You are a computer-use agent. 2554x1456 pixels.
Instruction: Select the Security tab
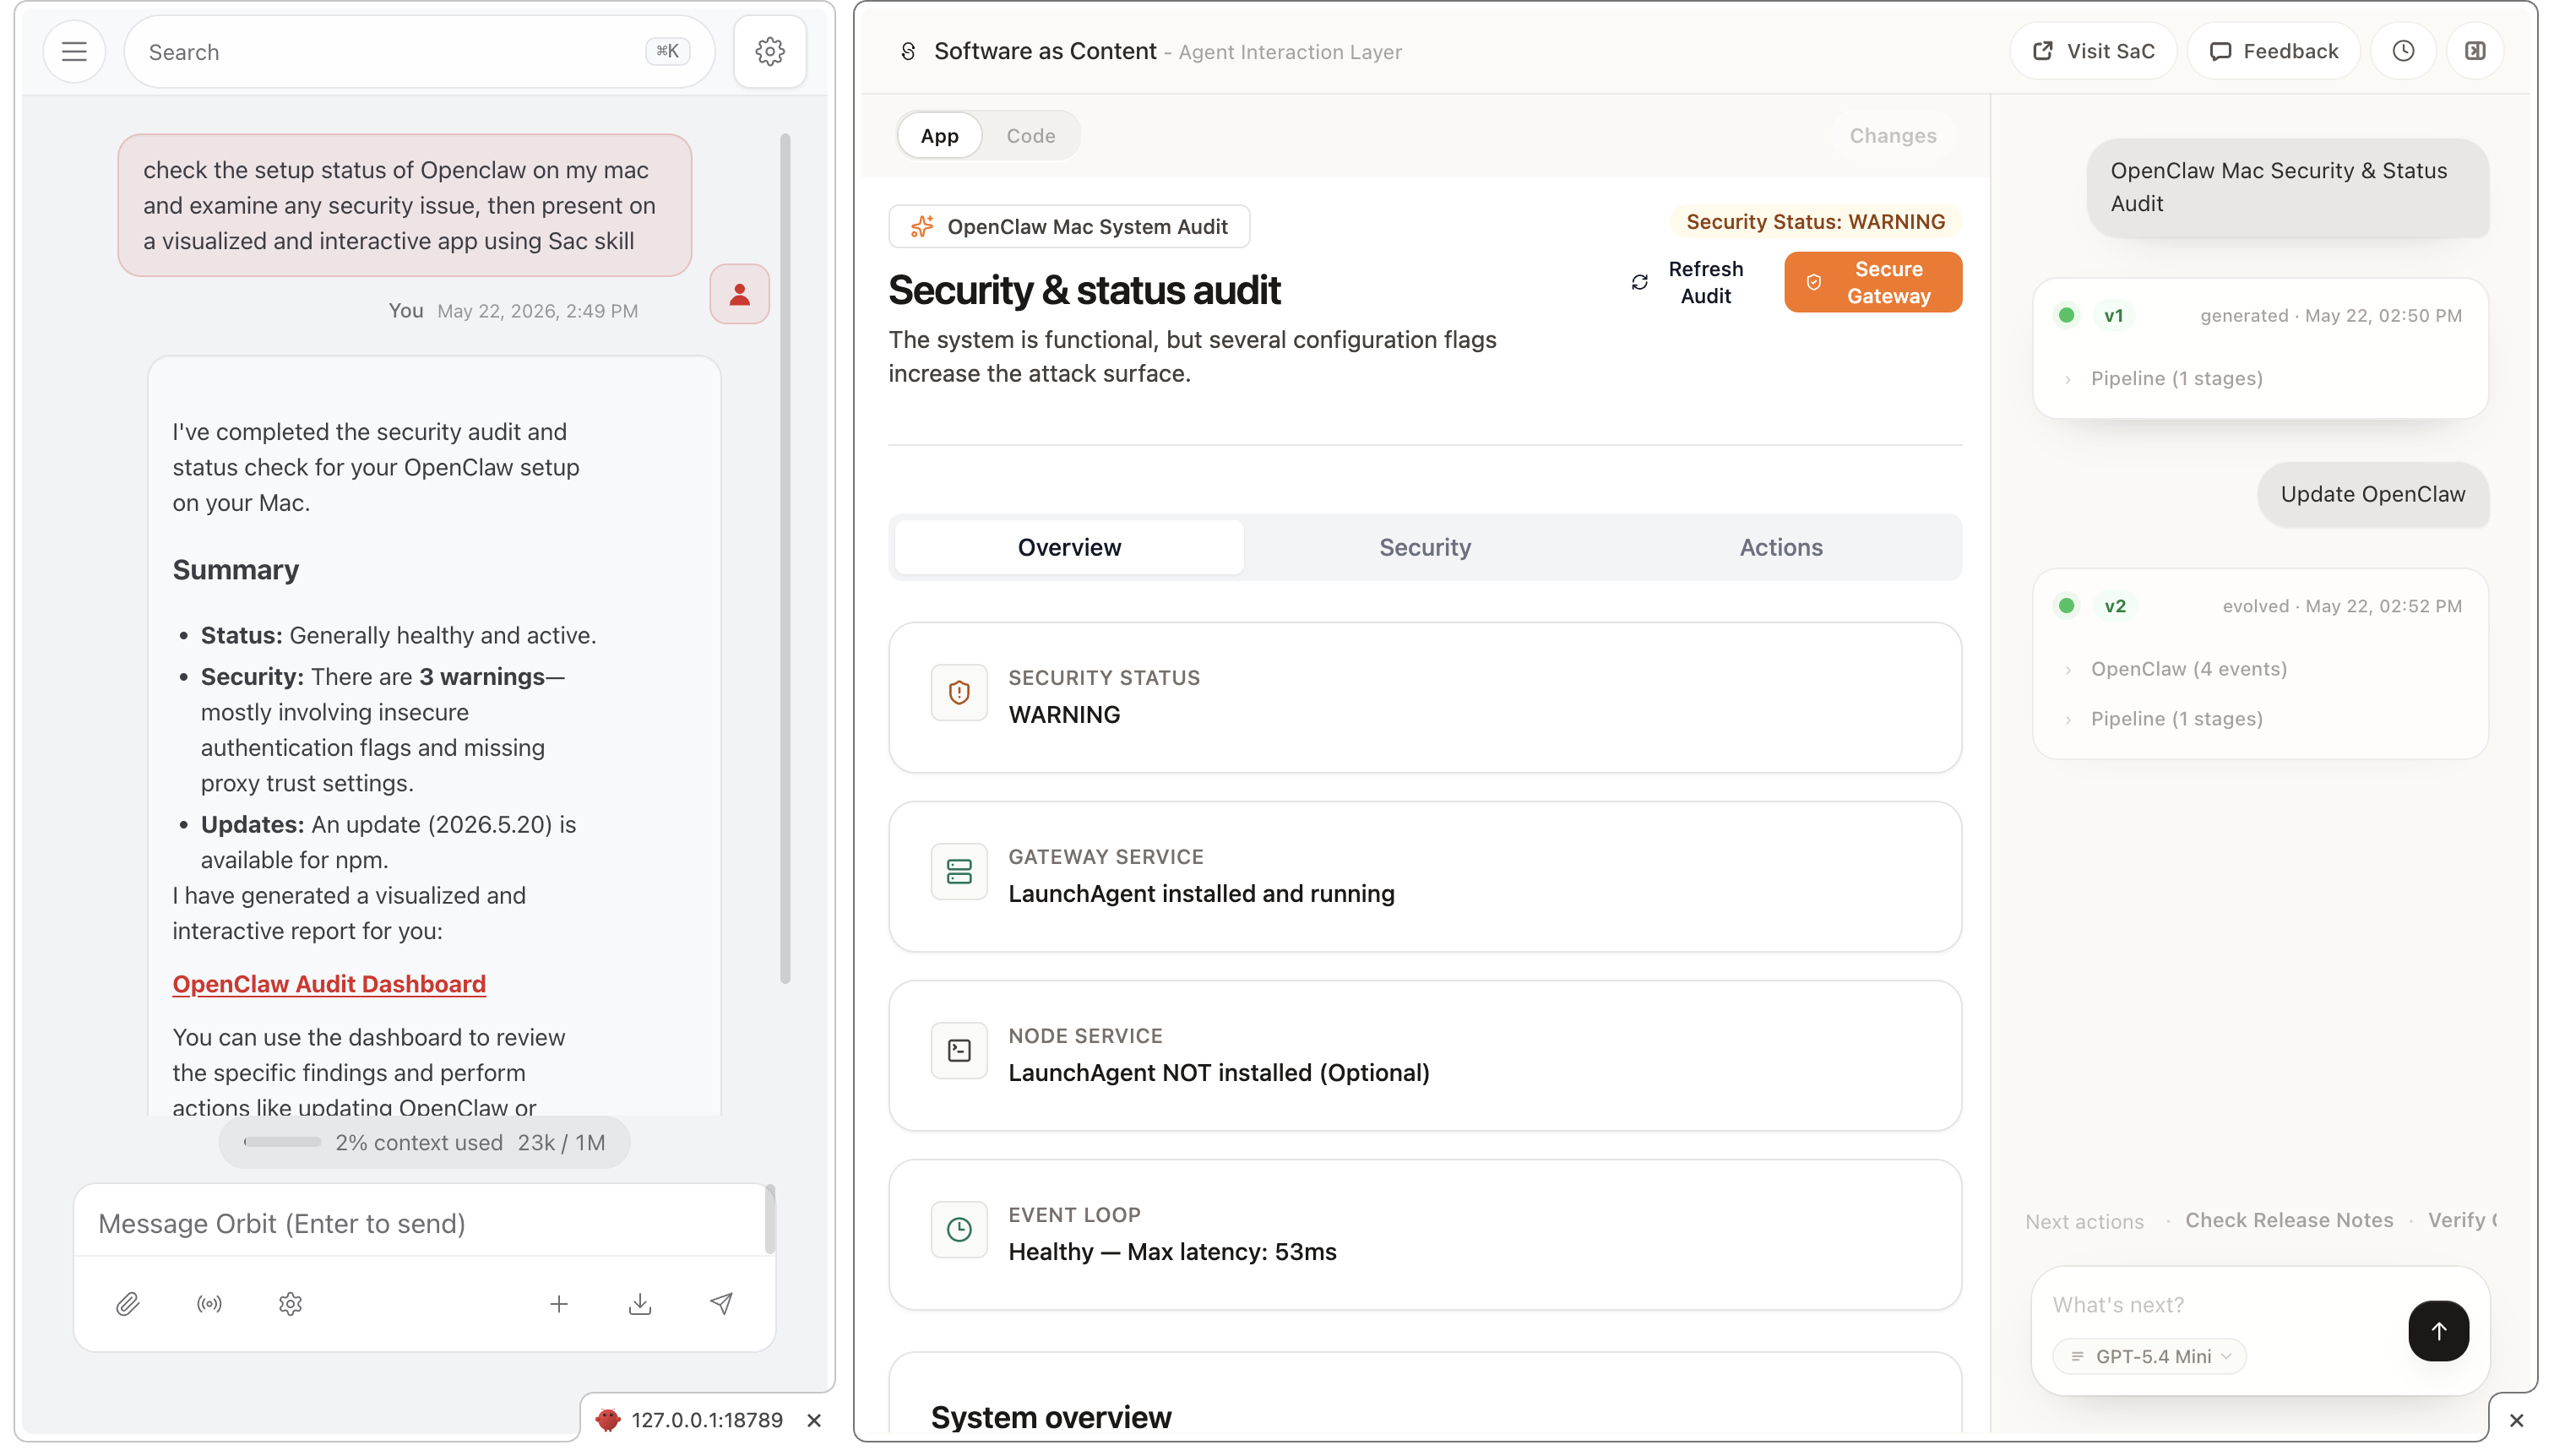click(x=1424, y=547)
